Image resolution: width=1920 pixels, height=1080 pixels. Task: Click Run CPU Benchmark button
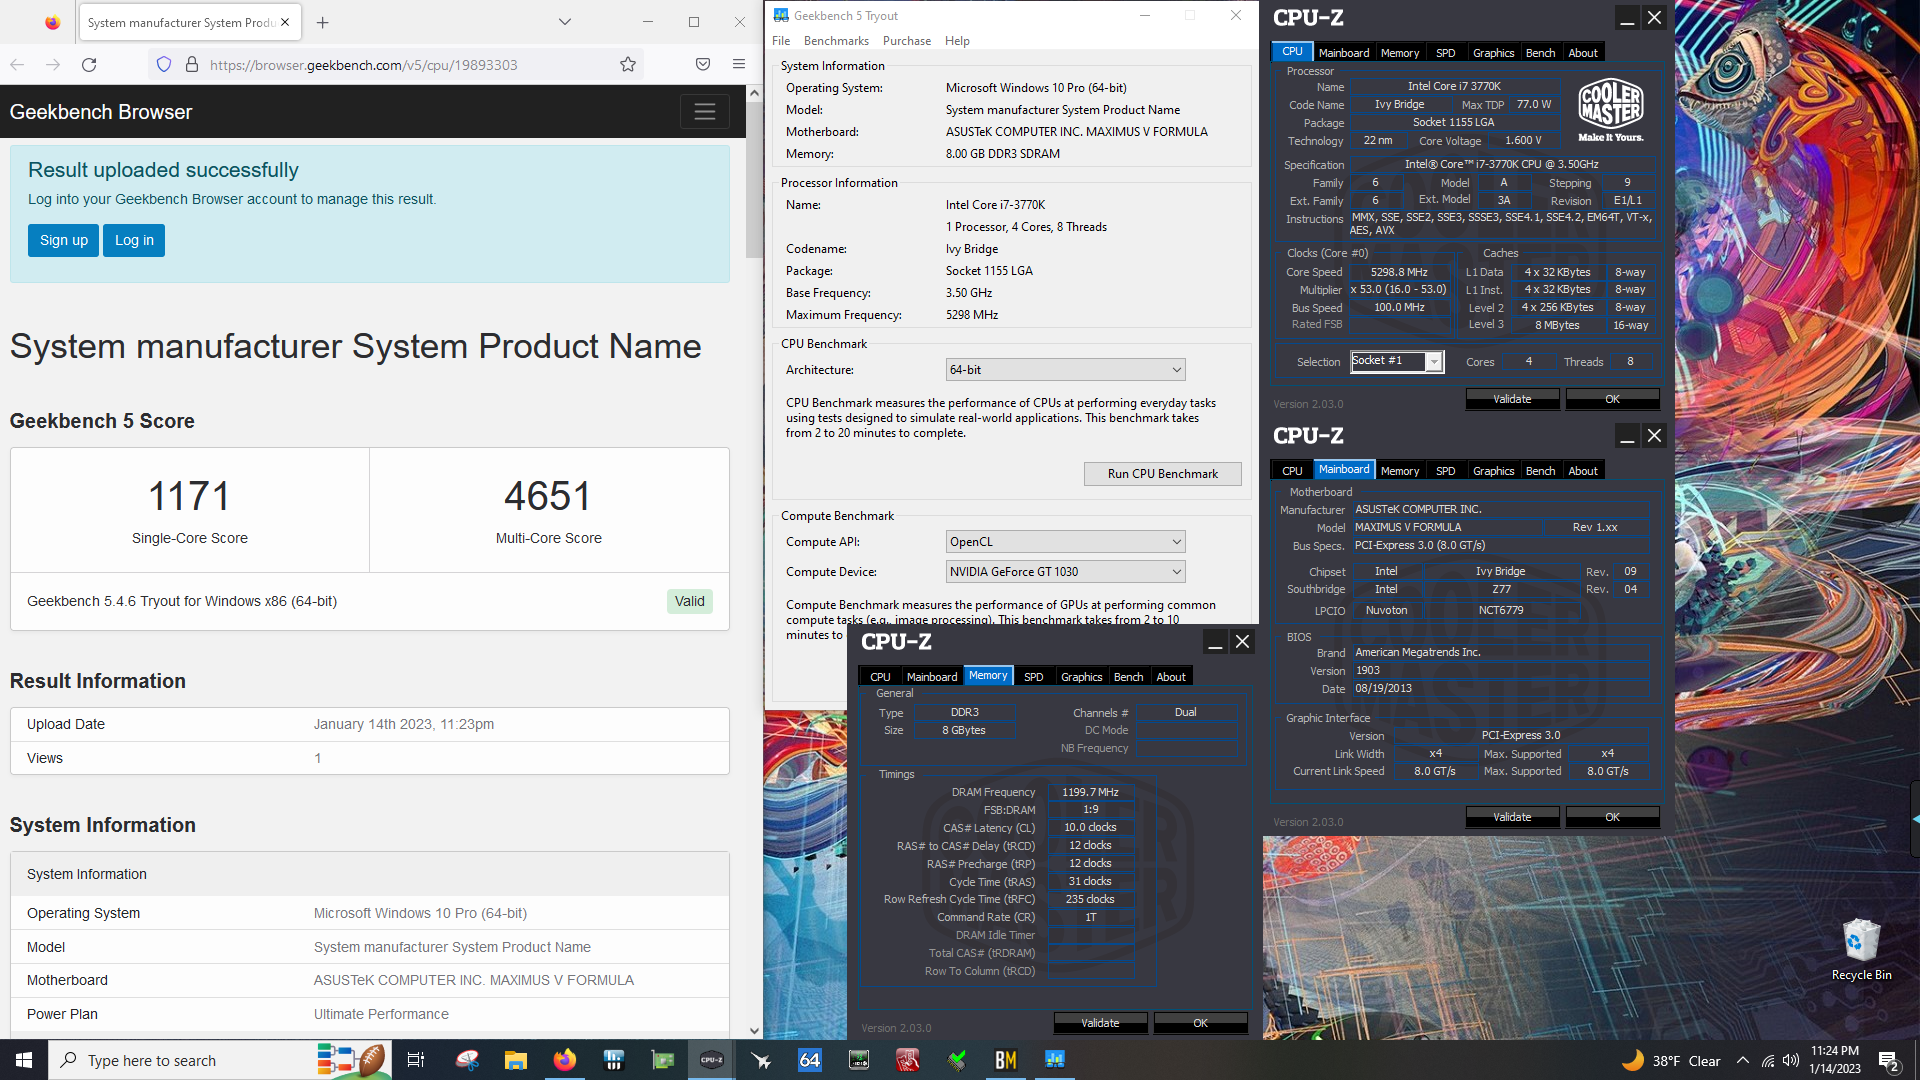tap(1162, 474)
